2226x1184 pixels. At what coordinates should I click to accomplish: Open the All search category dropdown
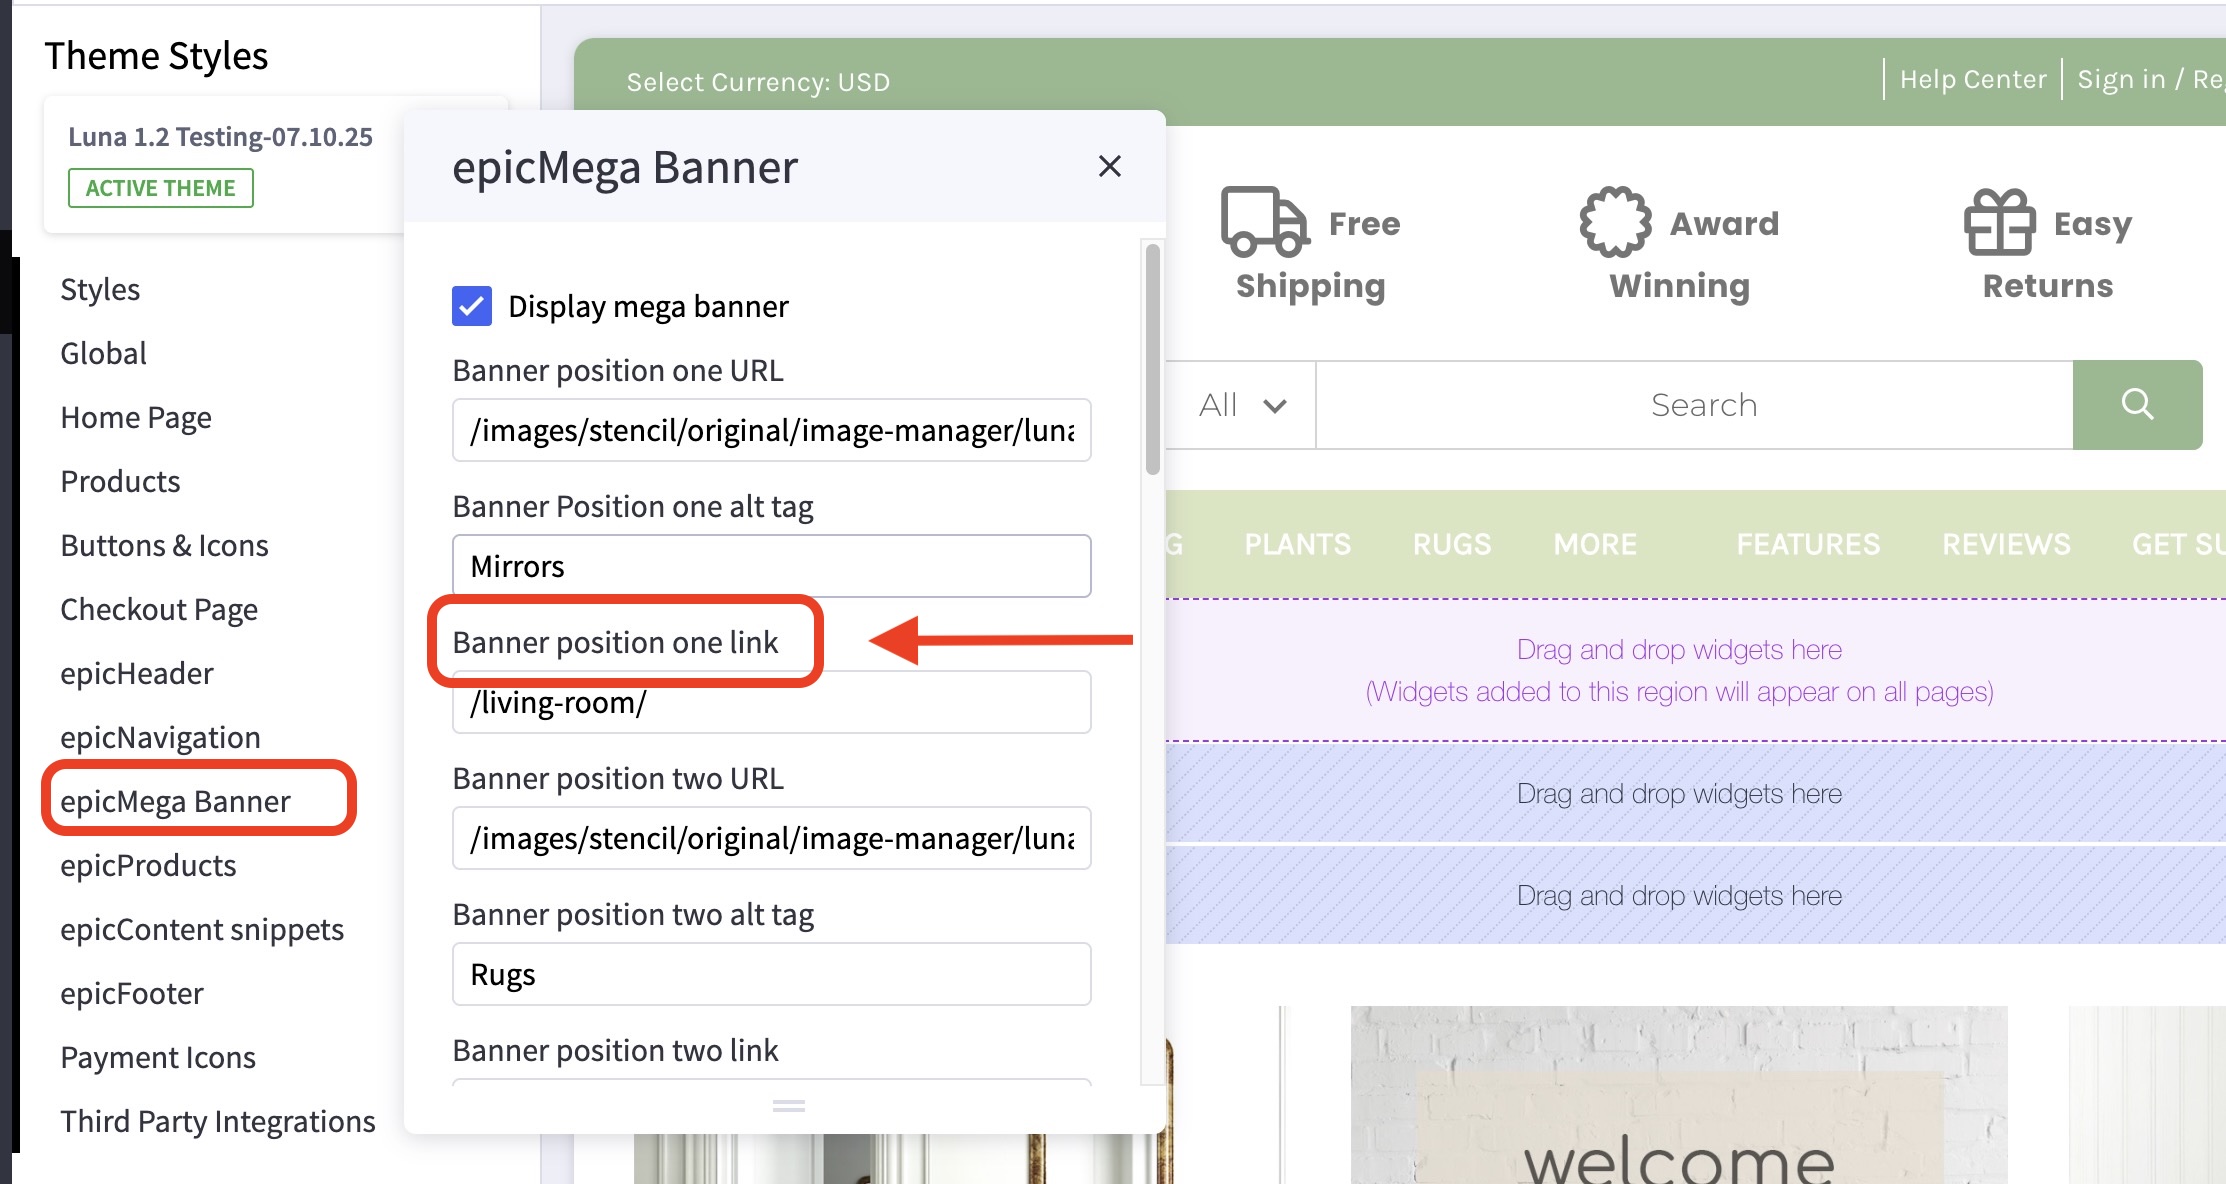(1240, 405)
